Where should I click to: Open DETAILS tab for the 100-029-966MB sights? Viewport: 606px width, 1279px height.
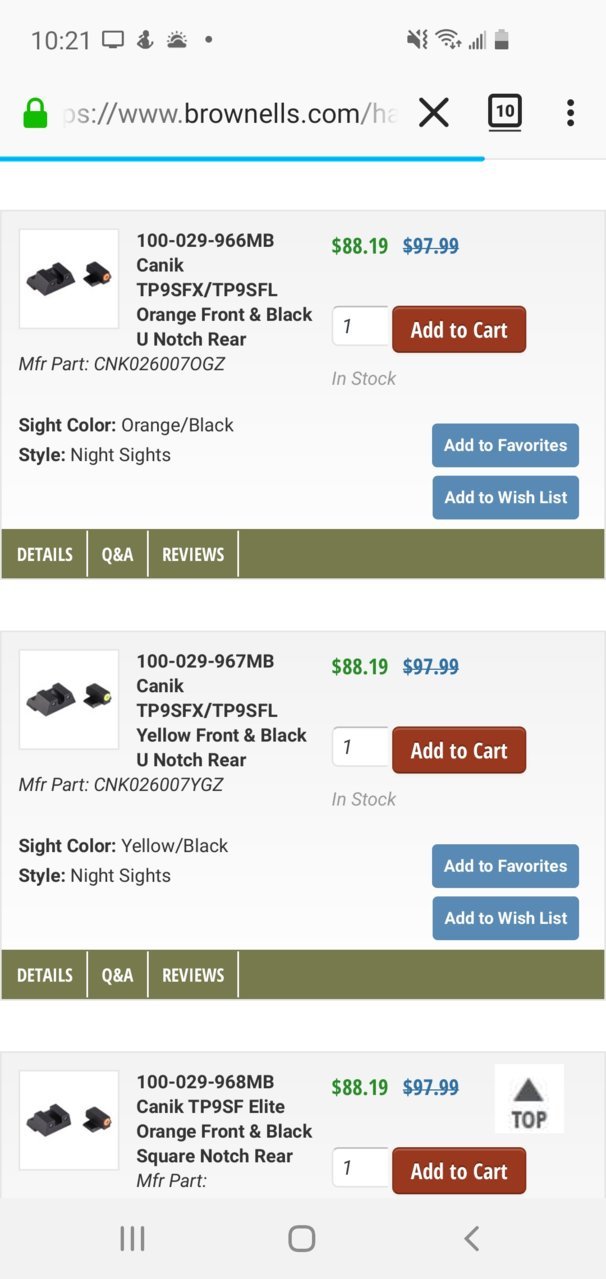pyautogui.click(x=45, y=554)
